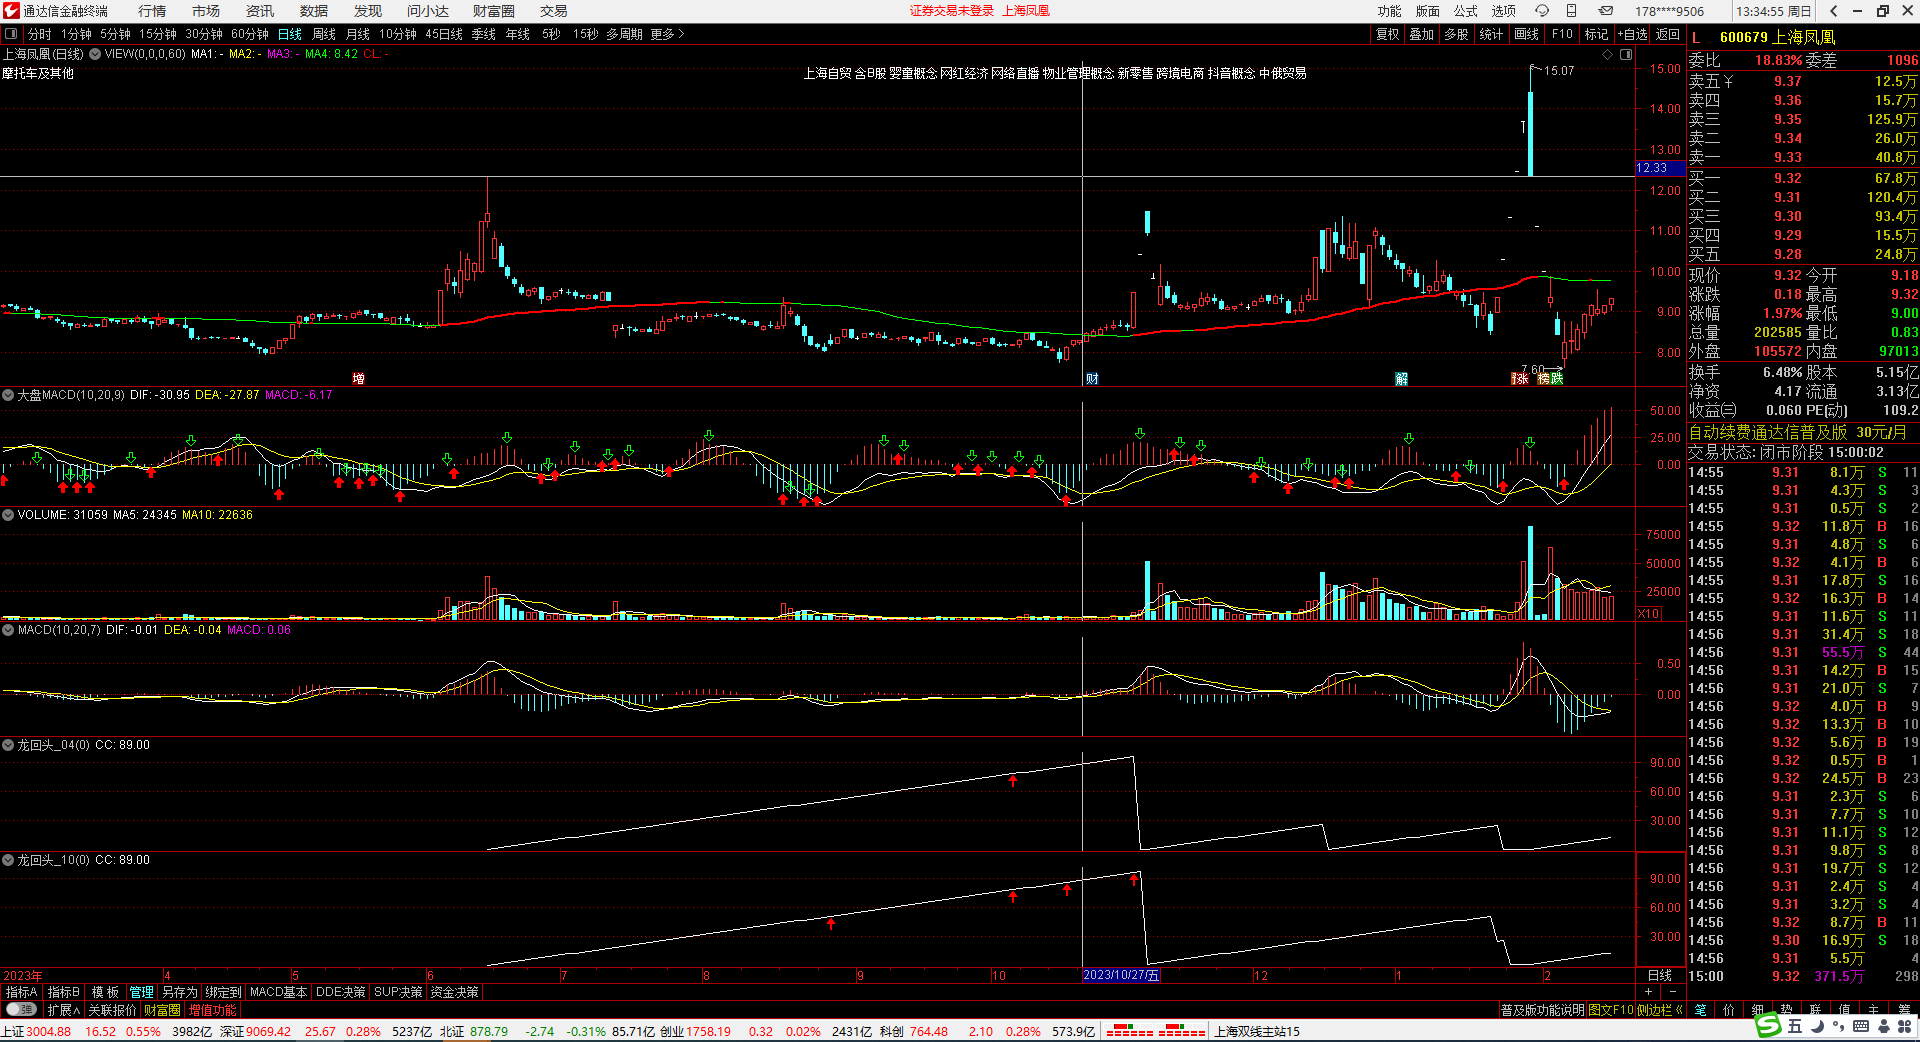Toggle the side panel icon atop the chart

(x=1626, y=54)
